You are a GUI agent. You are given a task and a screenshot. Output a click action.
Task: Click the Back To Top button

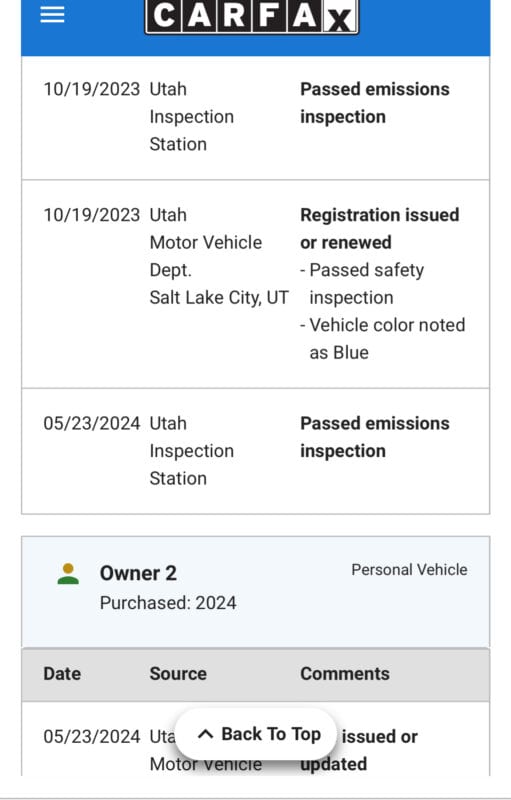(256, 734)
